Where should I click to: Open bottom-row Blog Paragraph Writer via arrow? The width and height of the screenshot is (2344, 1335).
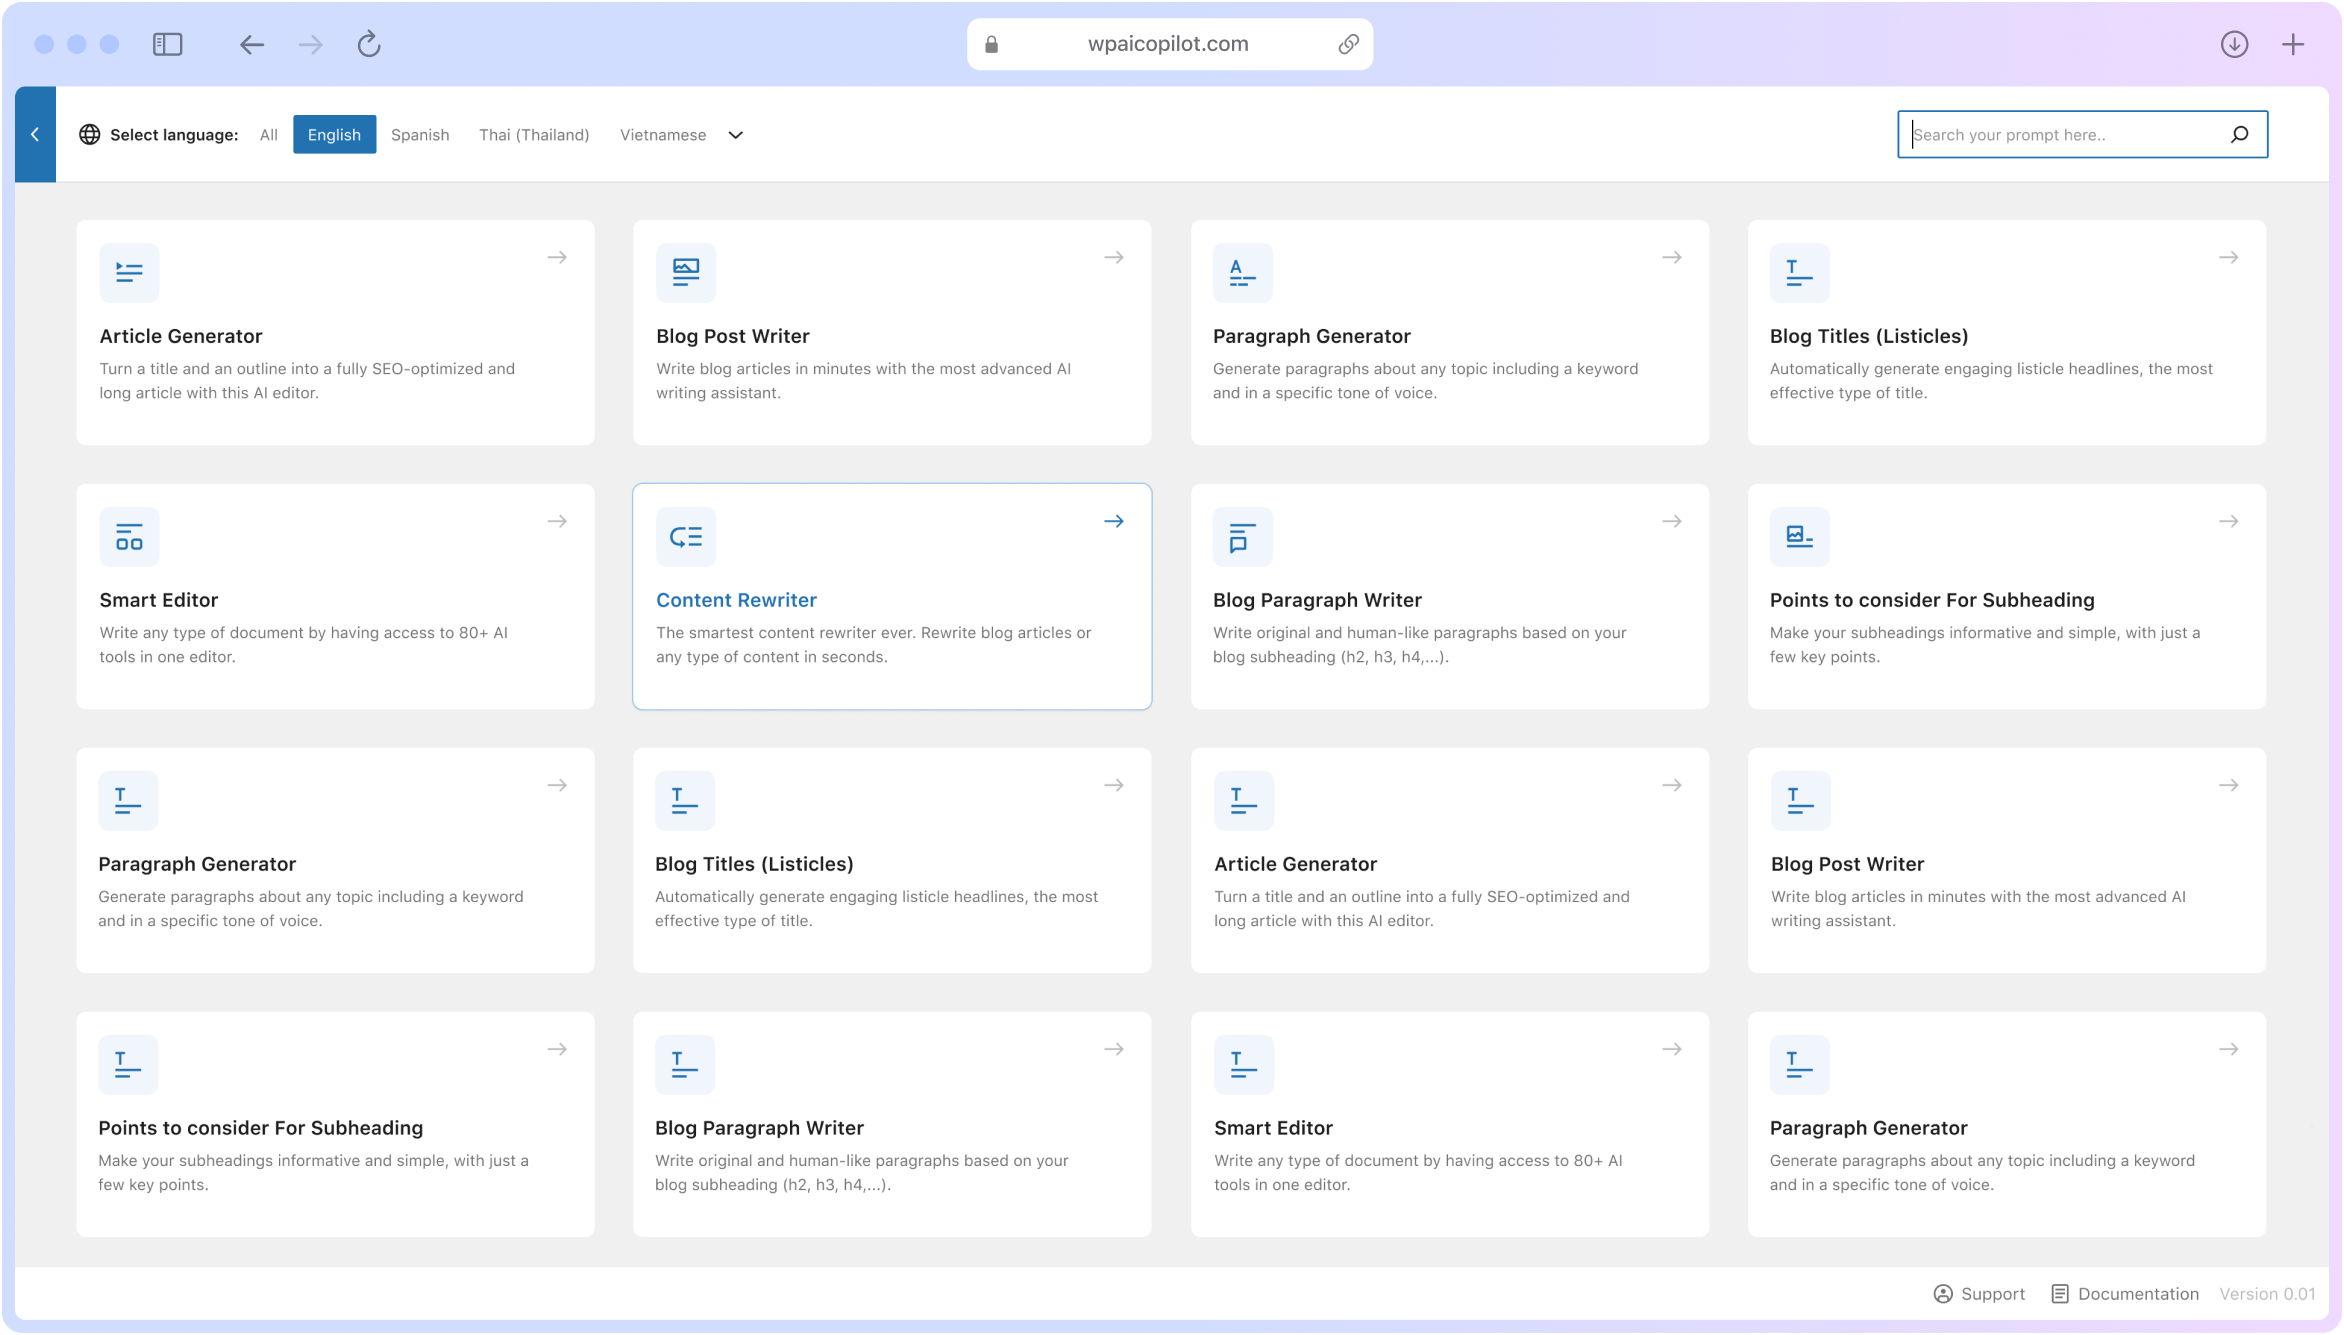coord(1114,1049)
